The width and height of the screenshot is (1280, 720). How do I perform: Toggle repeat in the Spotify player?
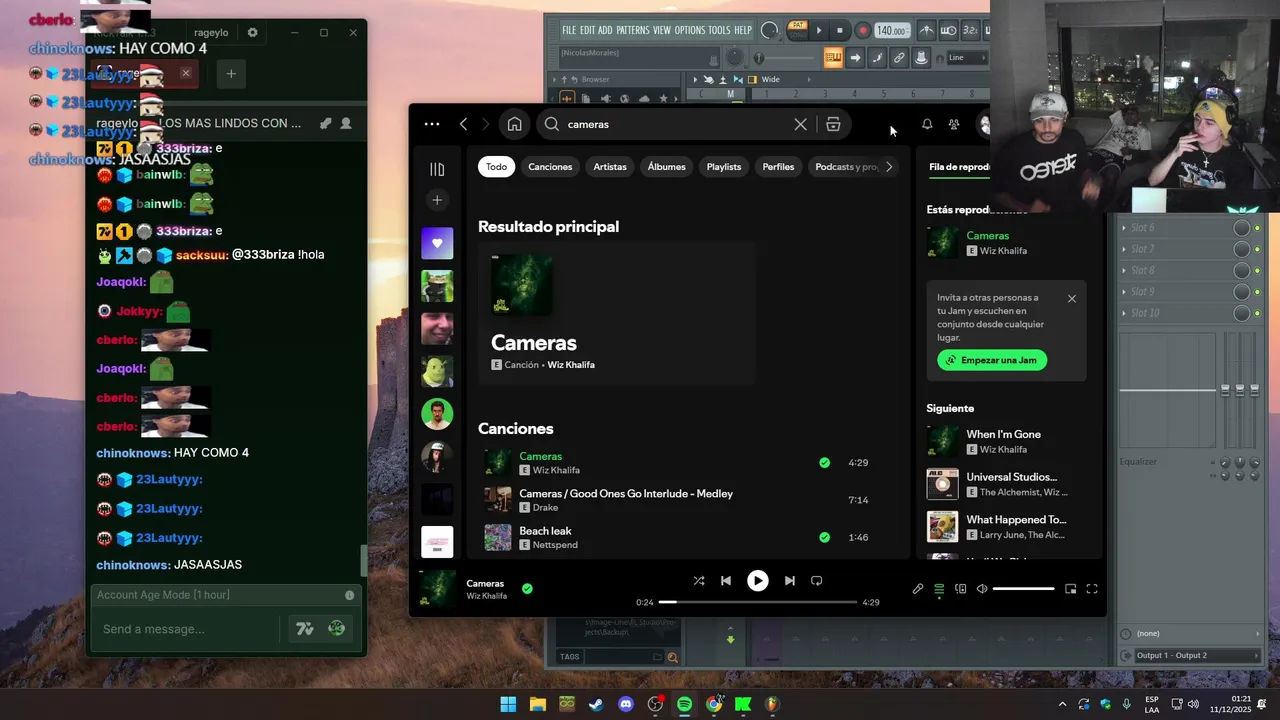(x=816, y=580)
